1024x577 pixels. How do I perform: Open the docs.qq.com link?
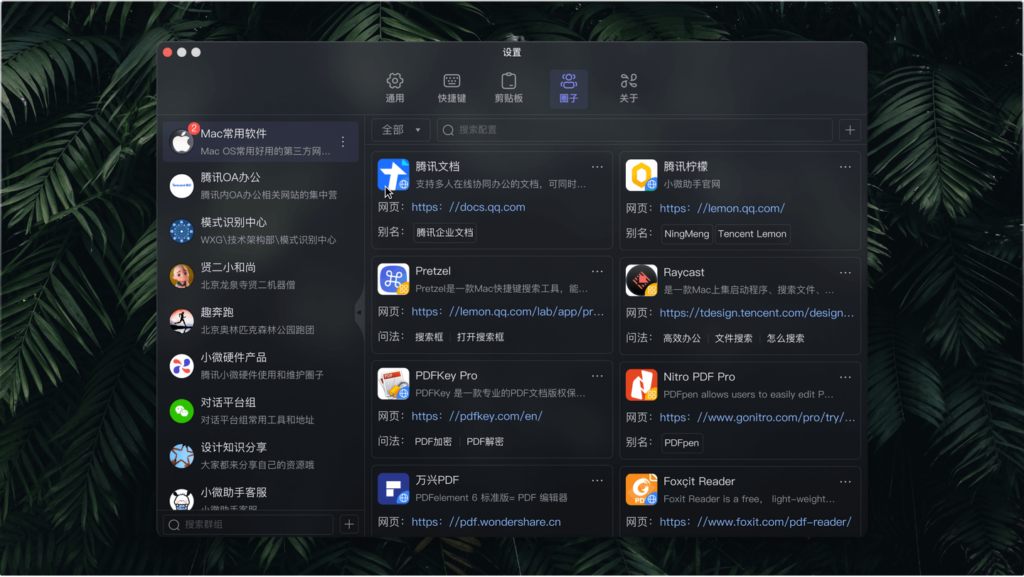468,207
